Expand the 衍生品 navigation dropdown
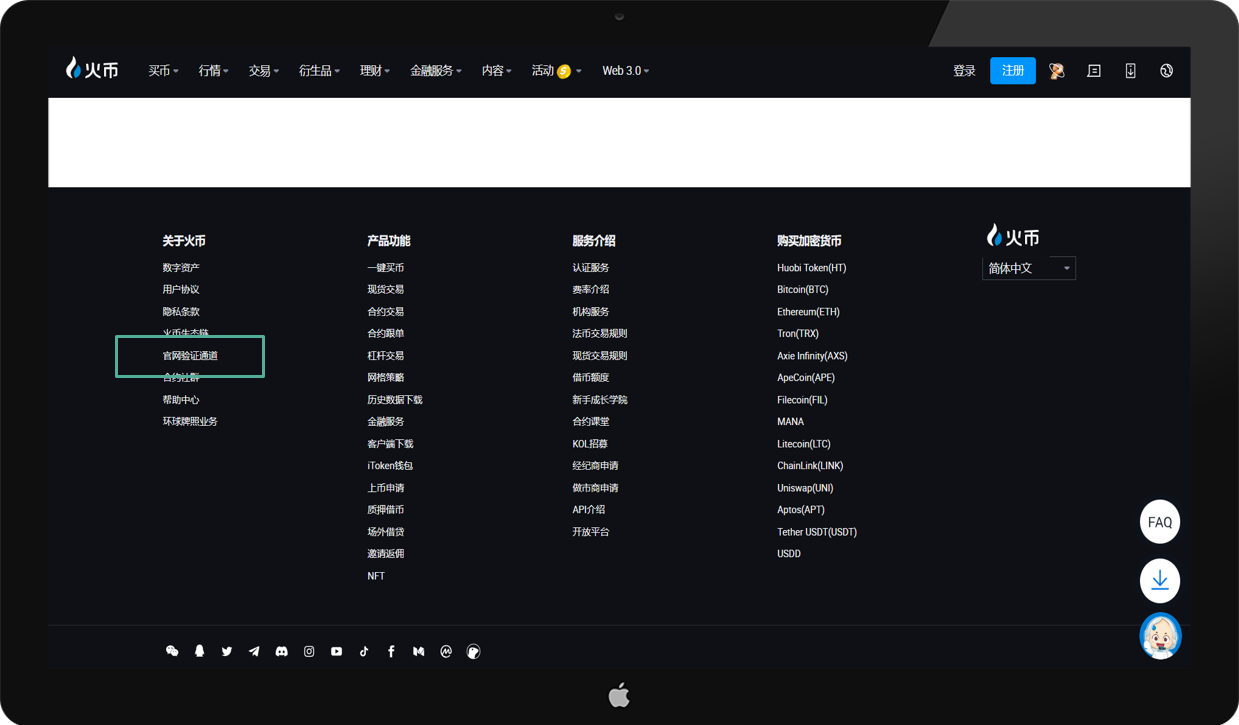The width and height of the screenshot is (1239, 725). tap(319, 71)
